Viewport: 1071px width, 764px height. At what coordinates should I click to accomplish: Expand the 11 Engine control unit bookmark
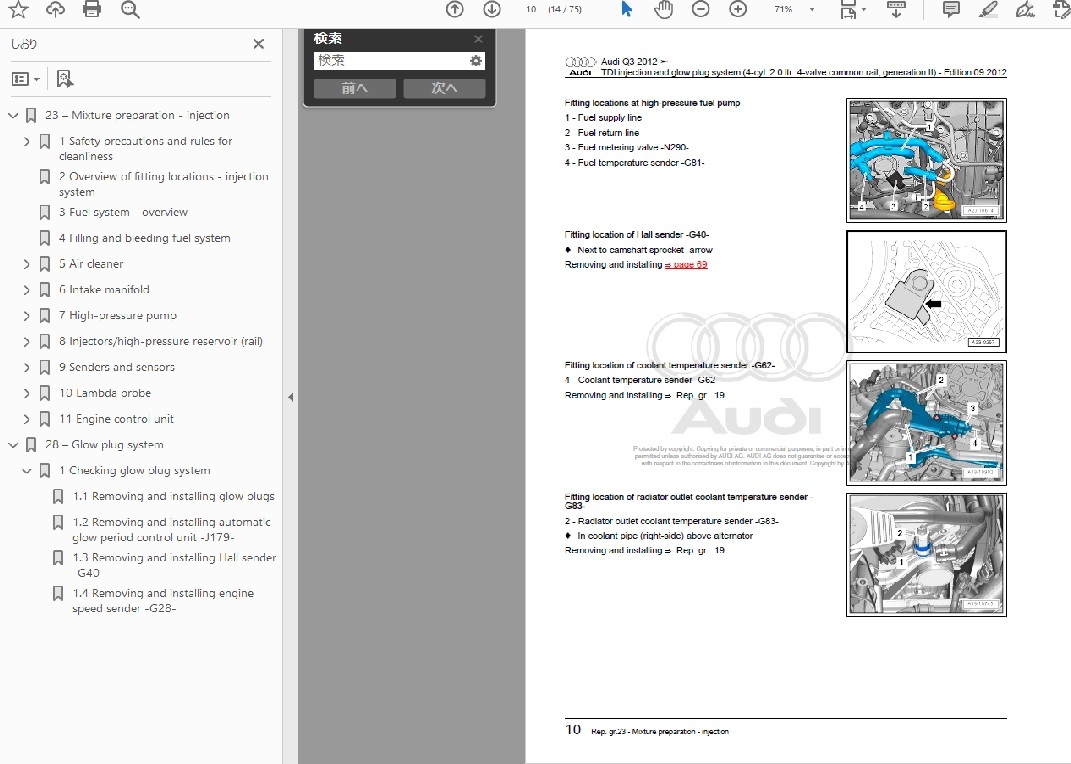27,419
